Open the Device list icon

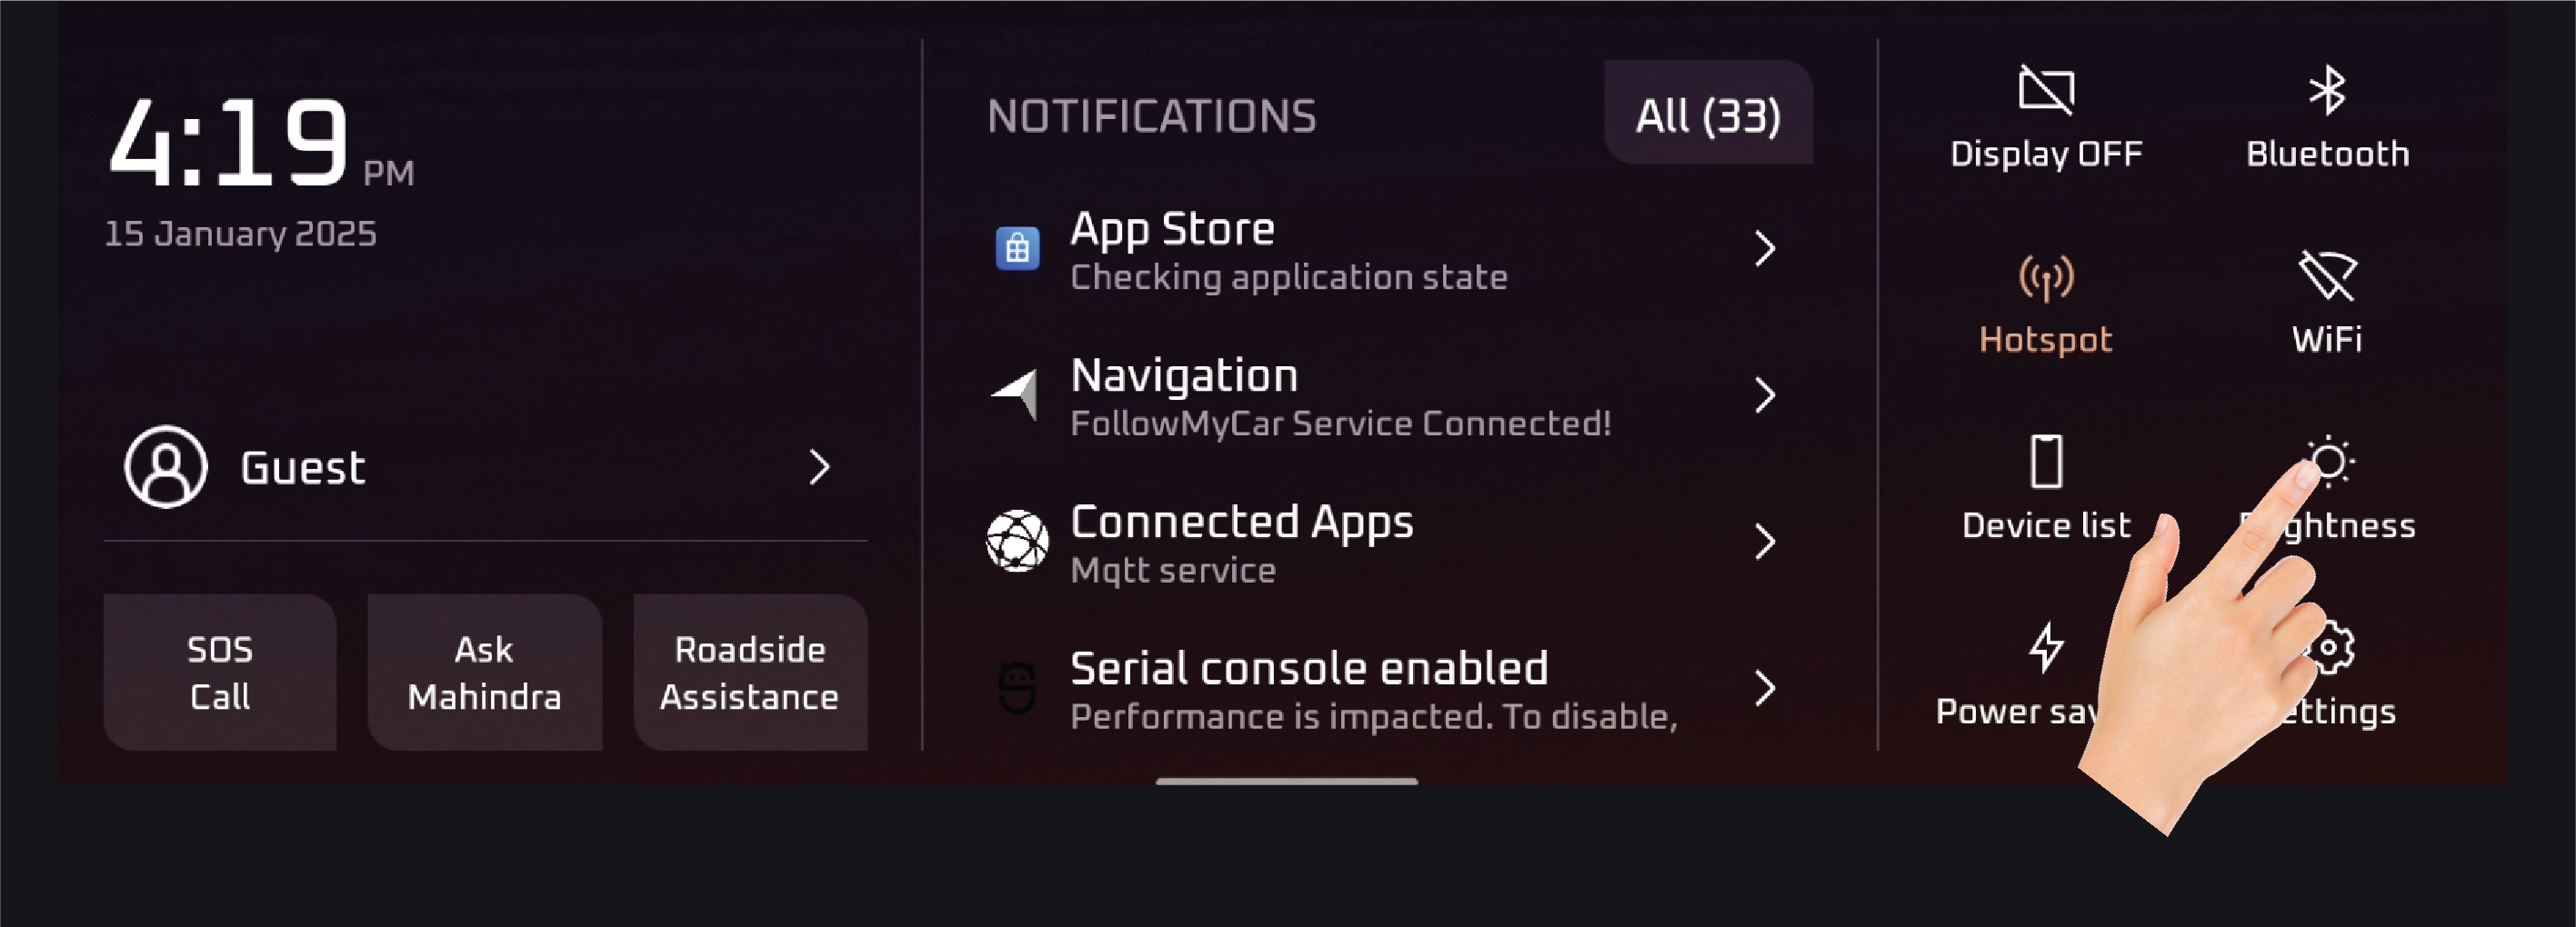click(x=2046, y=462)
